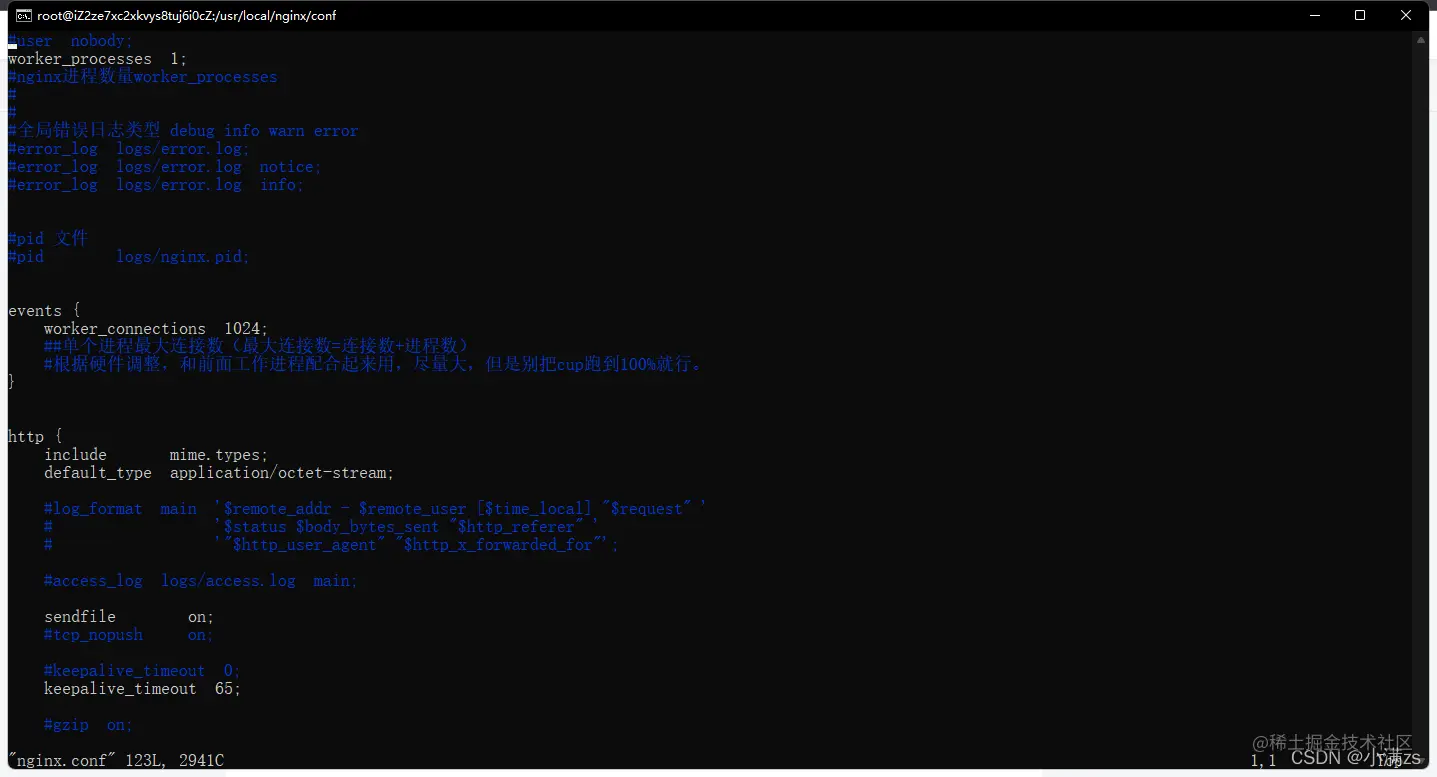Click the 'http {' line
The image size is (1437, 777).
coord(35,437)
